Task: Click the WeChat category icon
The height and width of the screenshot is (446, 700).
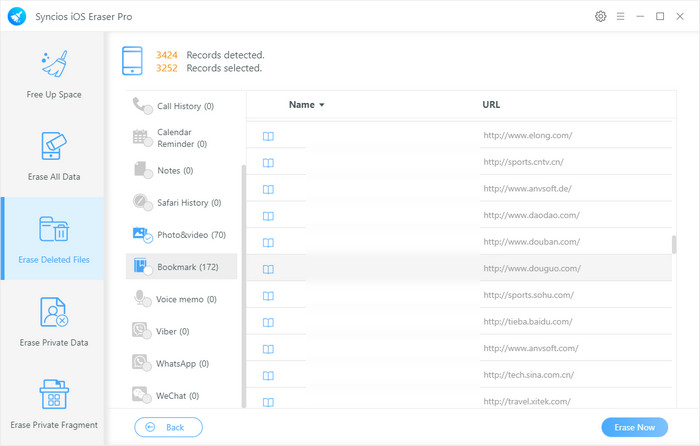Action: [142, 395]
